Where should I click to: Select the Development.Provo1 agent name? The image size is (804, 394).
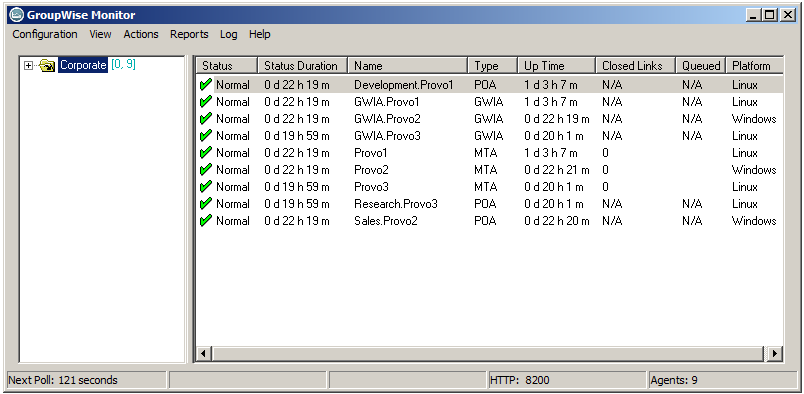coord(404,85)
